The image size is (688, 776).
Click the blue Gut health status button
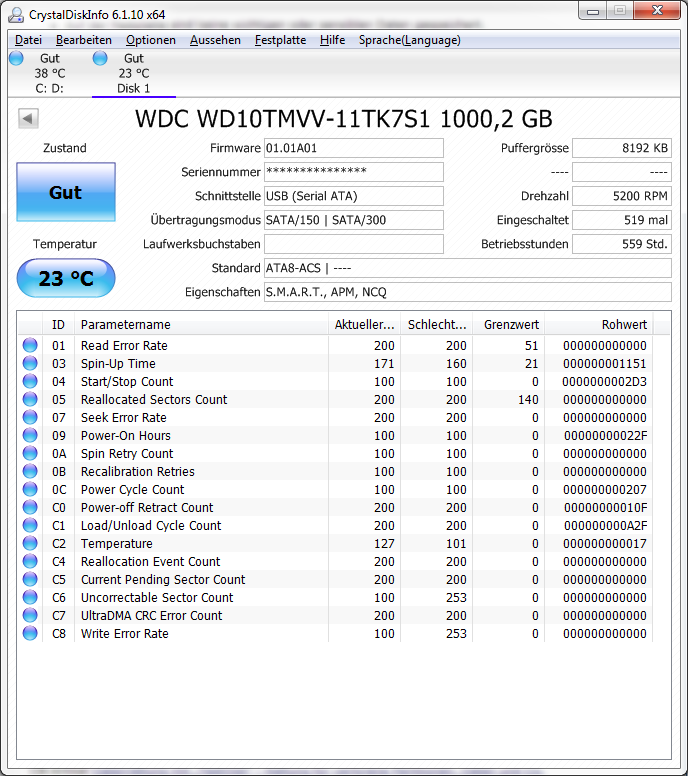pos(66,192)
